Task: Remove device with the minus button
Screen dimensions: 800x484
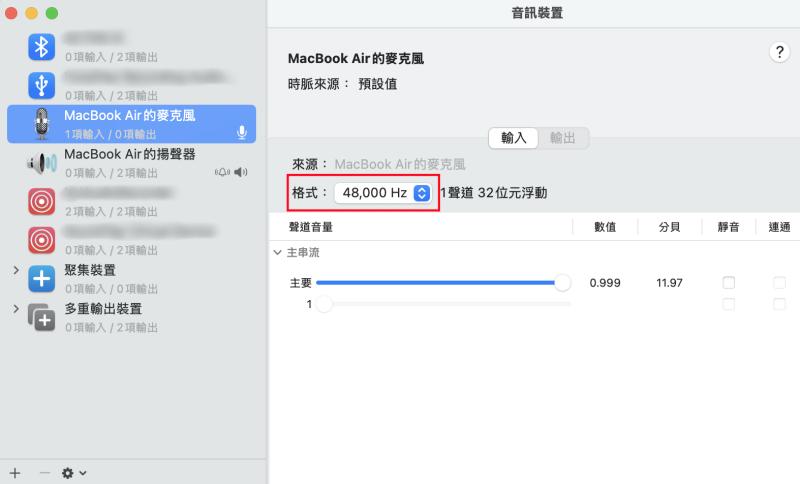Action: [x=44, y=473]
